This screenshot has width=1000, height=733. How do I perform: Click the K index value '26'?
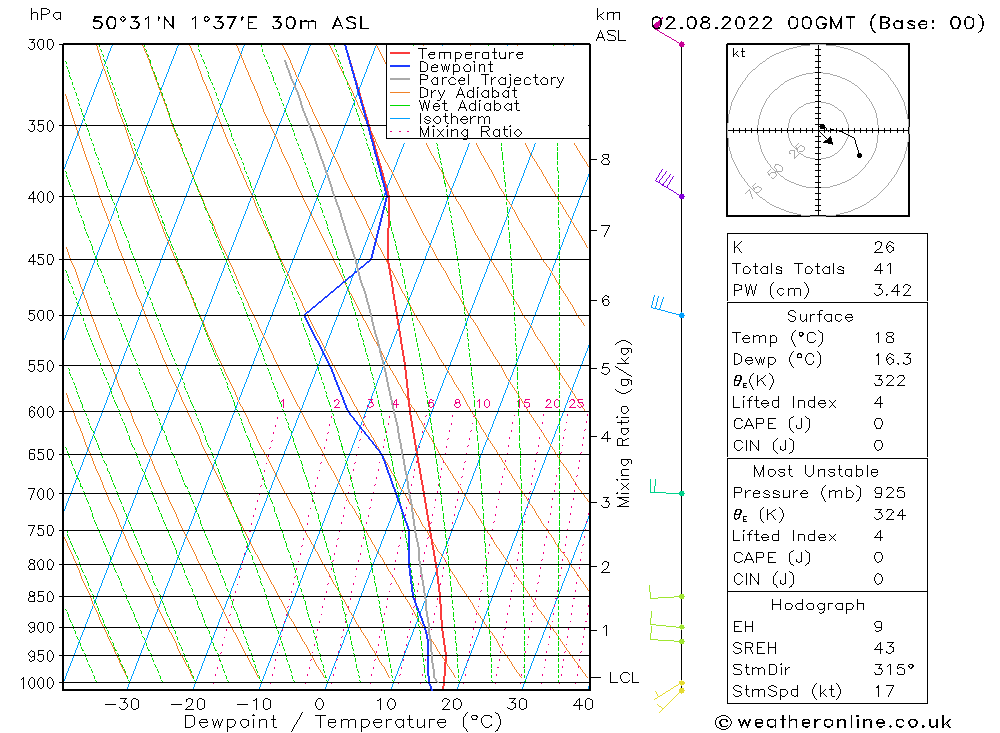(x=885, y=248)
